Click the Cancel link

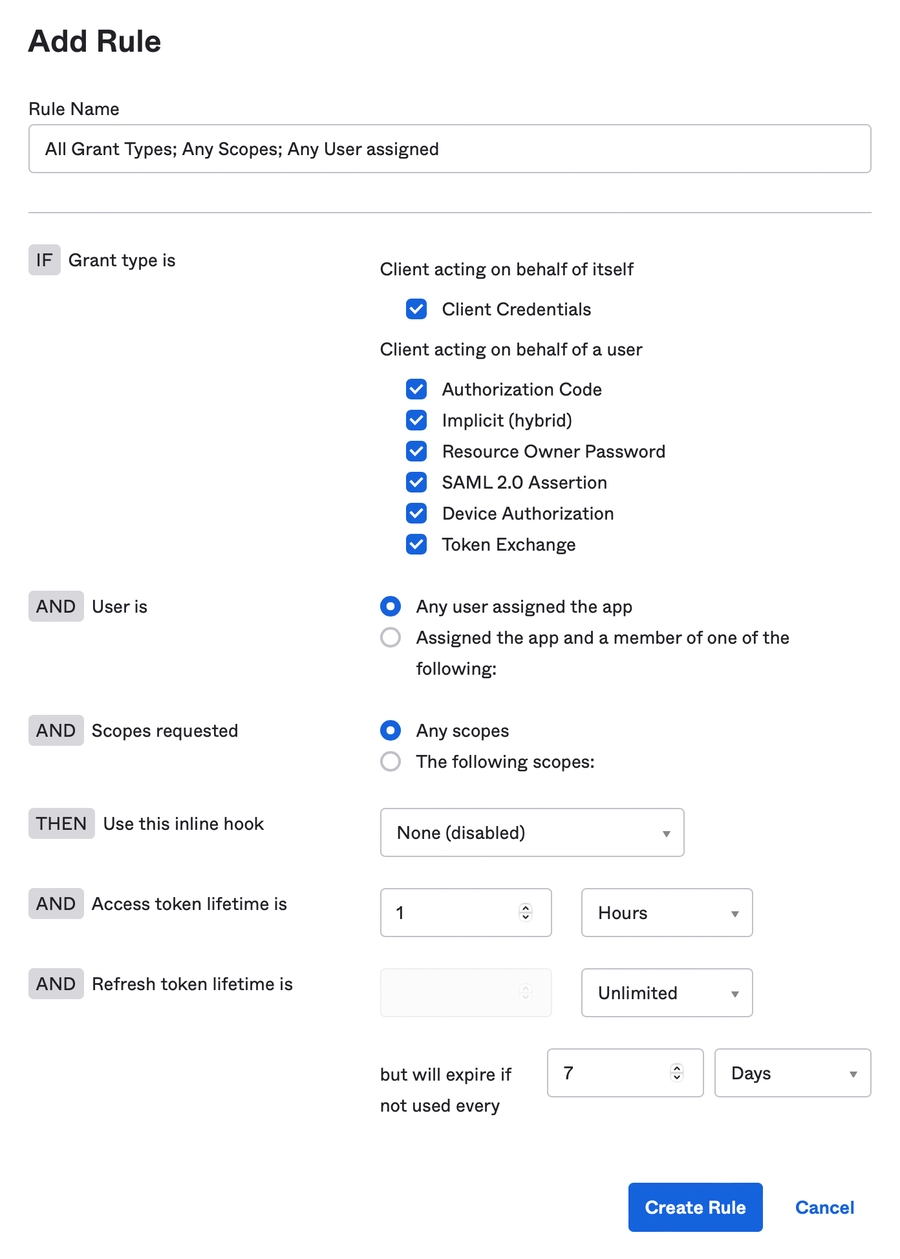pos(824,1207)
